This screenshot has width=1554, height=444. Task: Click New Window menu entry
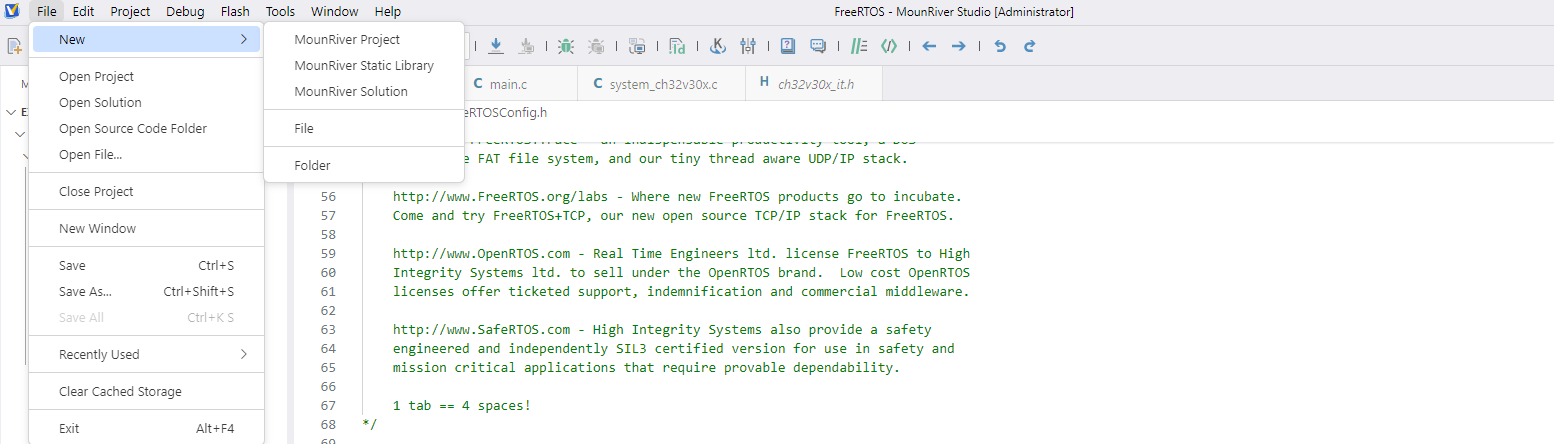point(147,228)
